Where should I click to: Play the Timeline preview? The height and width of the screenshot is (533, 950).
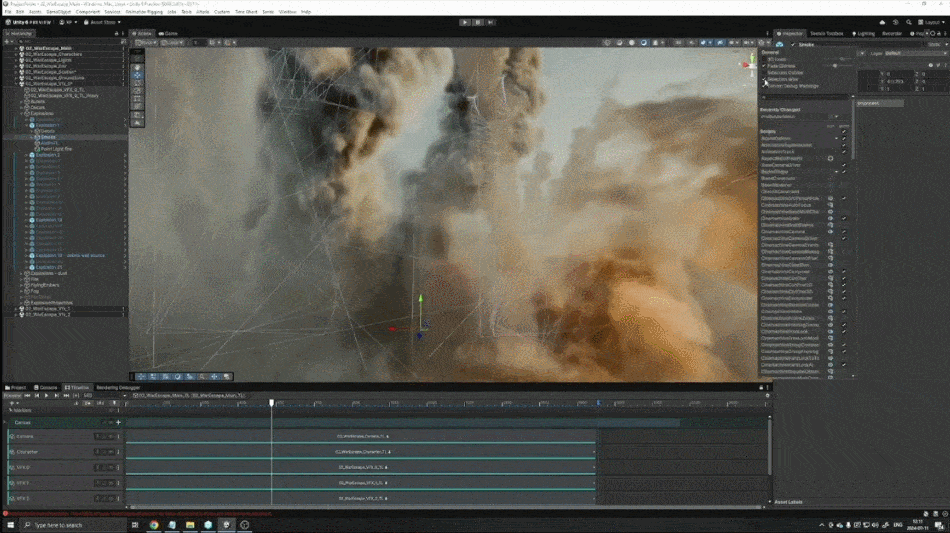pos(47,396)
